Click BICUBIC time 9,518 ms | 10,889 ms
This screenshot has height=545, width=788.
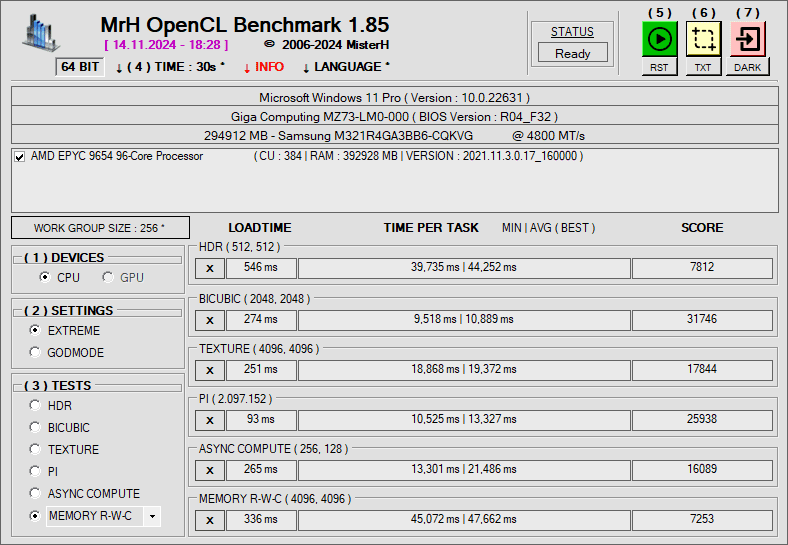pos(464,320)
